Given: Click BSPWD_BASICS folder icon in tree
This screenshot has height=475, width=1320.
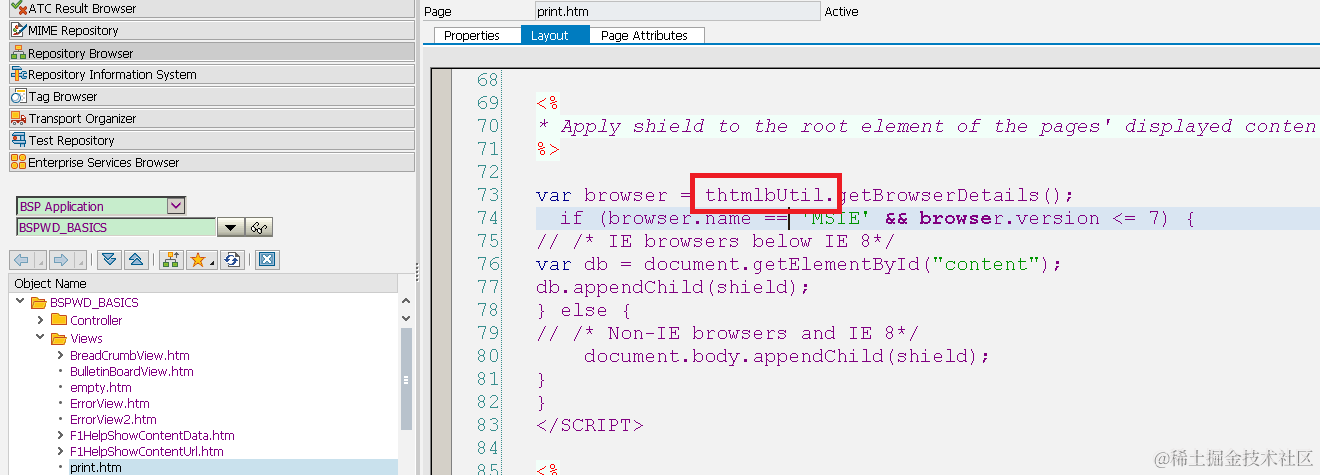Looking at the screenshot, I should click(x=39, y=302).
